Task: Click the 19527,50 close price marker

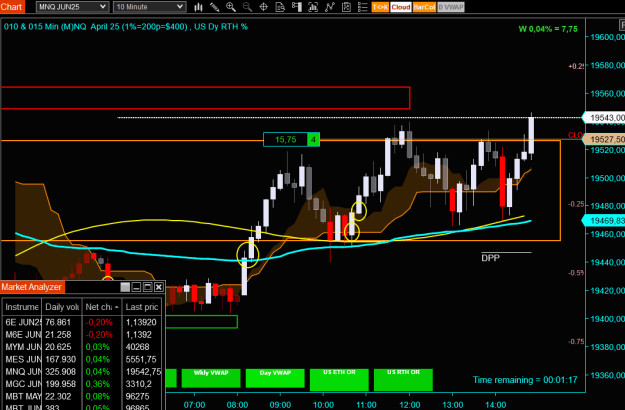Action: pyautogui.click(x=604, y=139)
